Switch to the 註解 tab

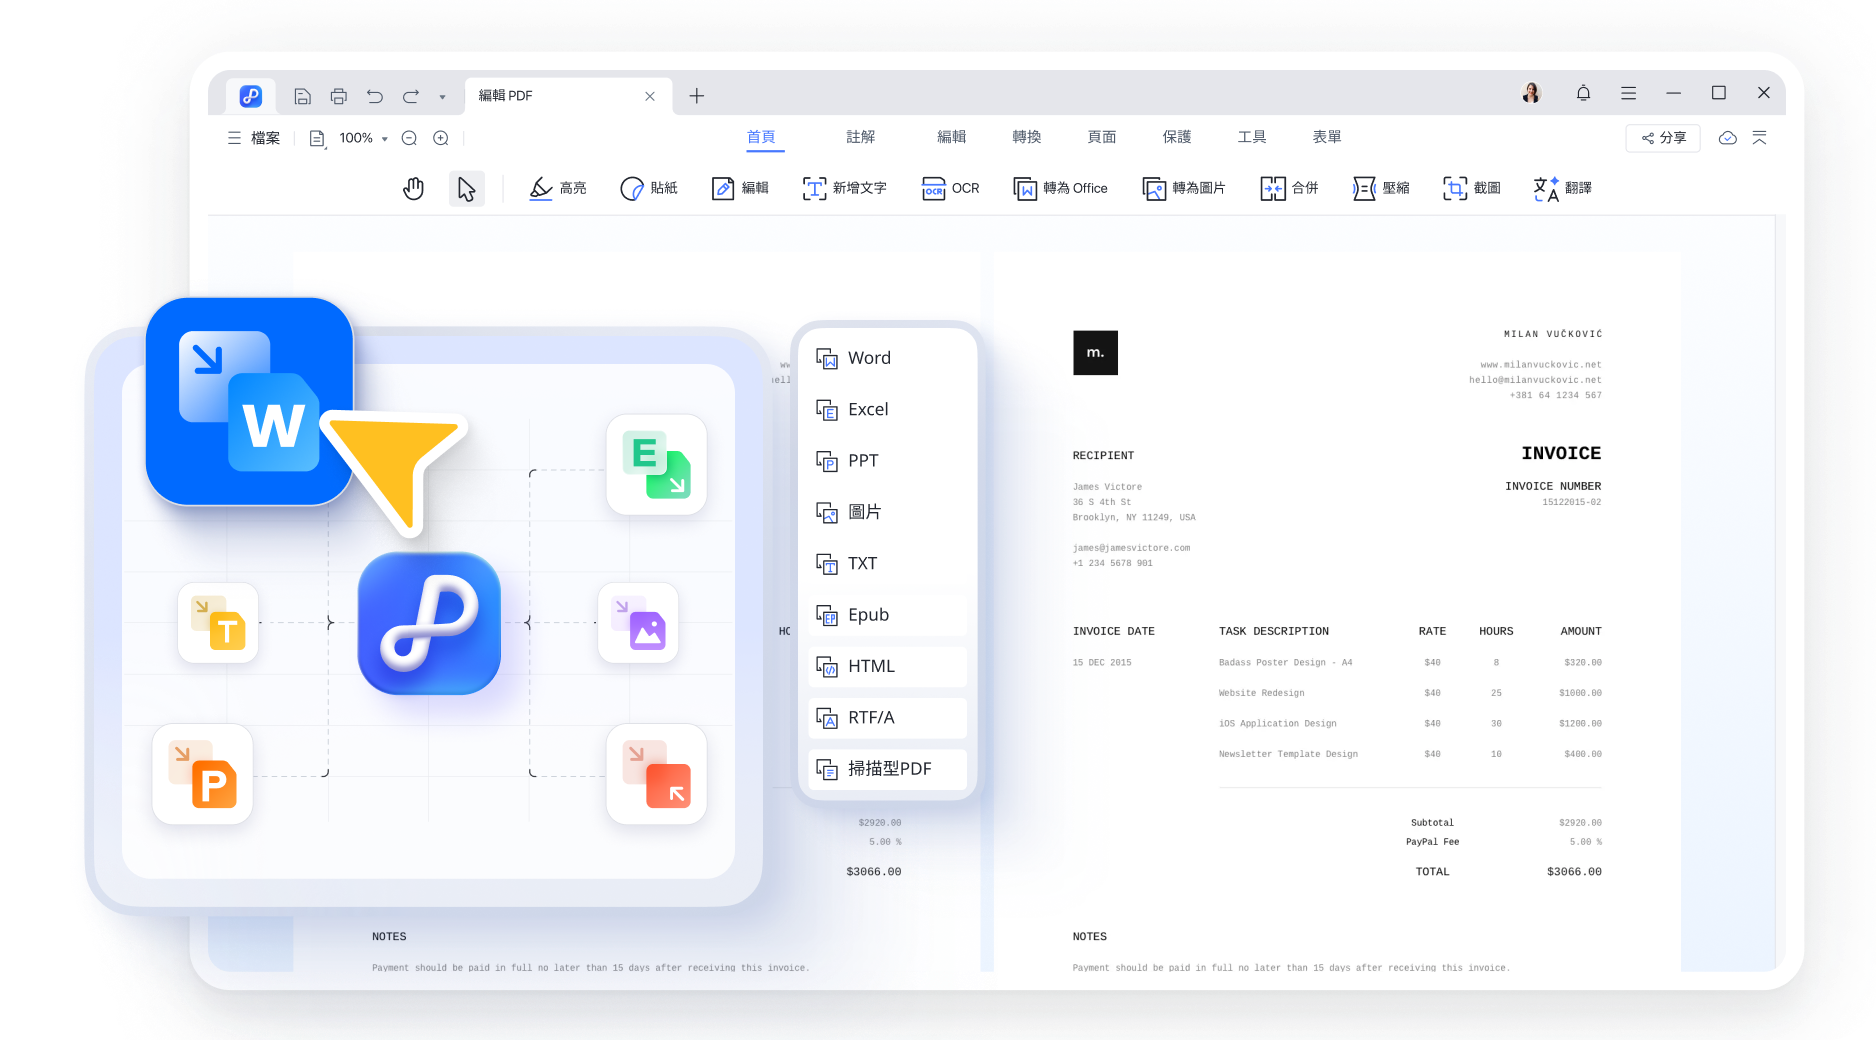[x=861, y=137]
